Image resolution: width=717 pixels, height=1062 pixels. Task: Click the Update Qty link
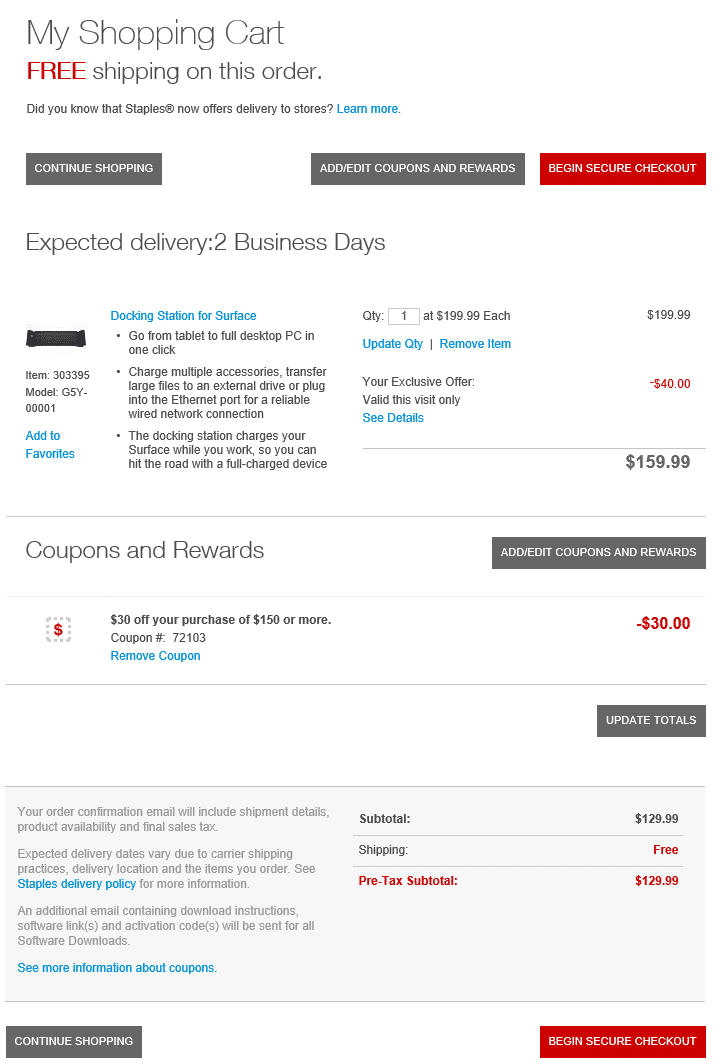(392, 344)
